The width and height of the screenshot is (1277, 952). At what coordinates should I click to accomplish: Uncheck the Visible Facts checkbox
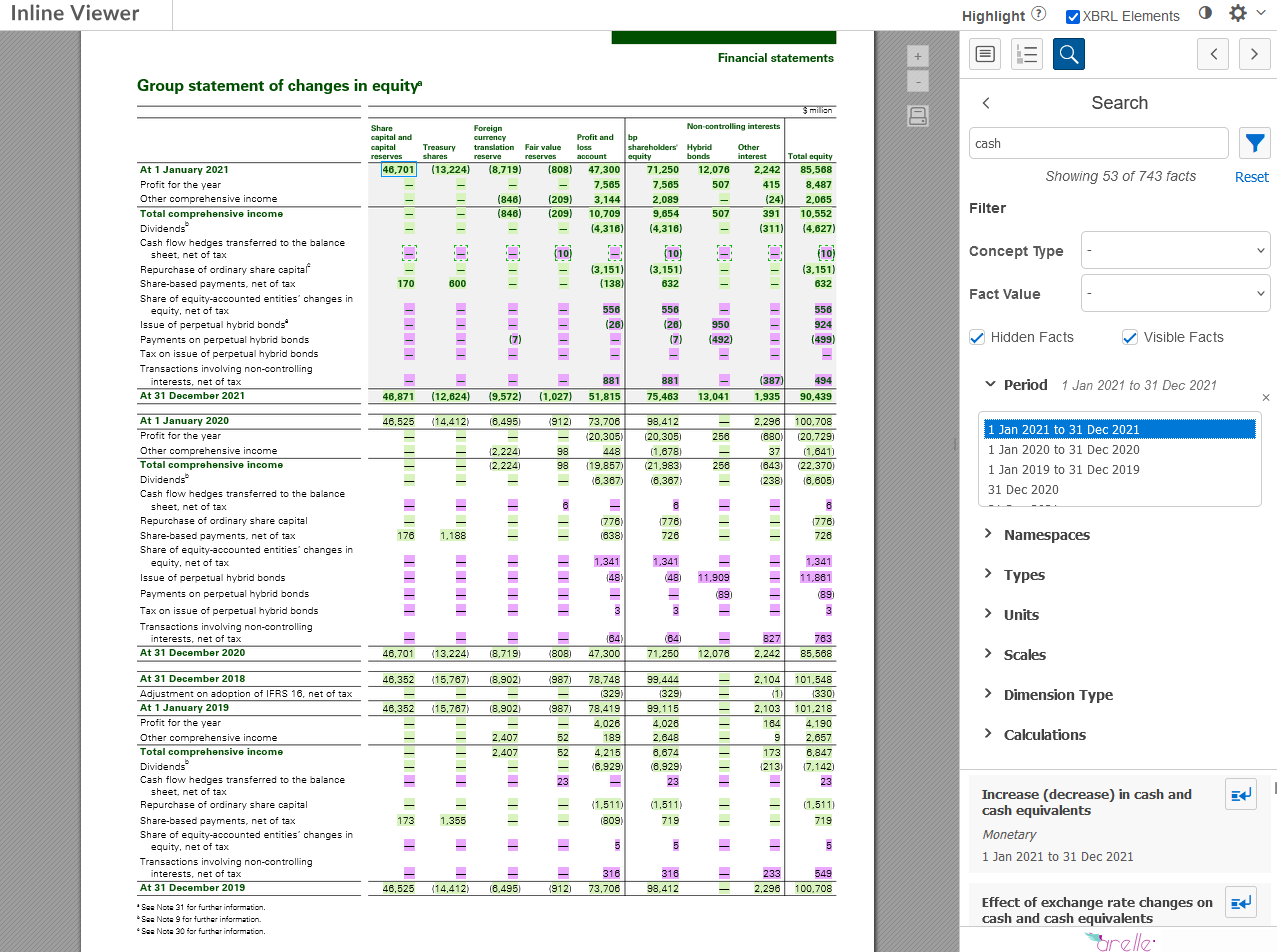1130,337
